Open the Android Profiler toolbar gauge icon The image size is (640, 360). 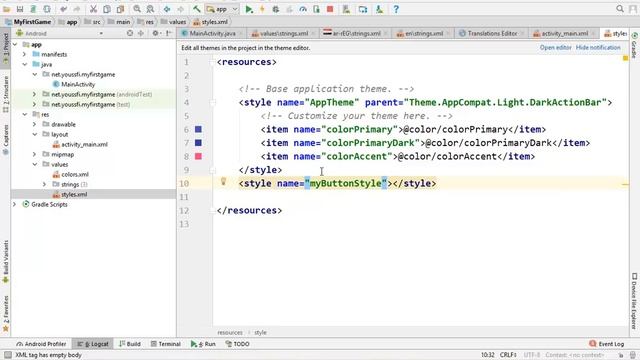[303, 9]
